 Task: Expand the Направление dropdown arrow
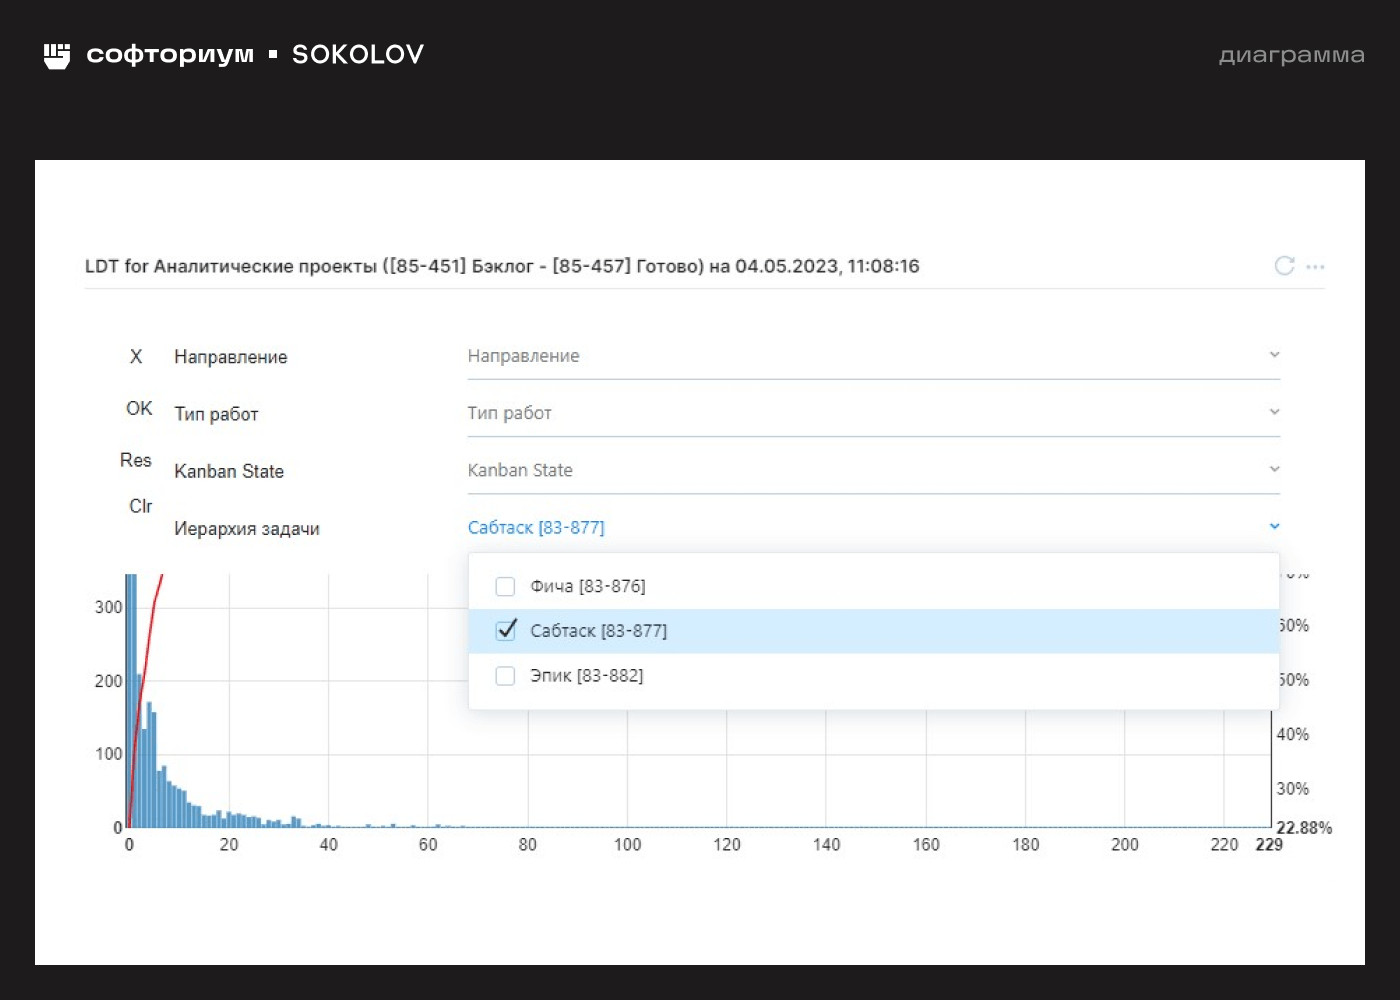[1274, 355]
